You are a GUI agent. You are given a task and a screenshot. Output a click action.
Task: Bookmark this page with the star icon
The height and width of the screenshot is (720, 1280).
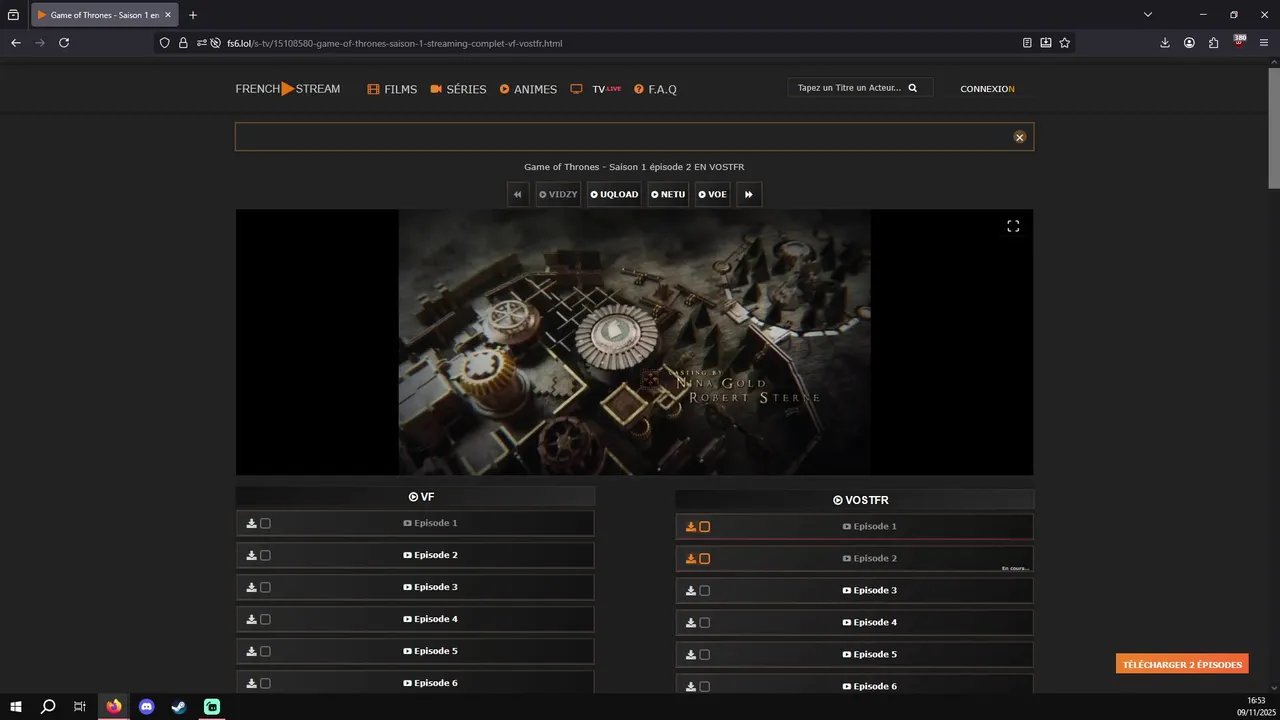pyautogui.click(x=1064, y=43)
